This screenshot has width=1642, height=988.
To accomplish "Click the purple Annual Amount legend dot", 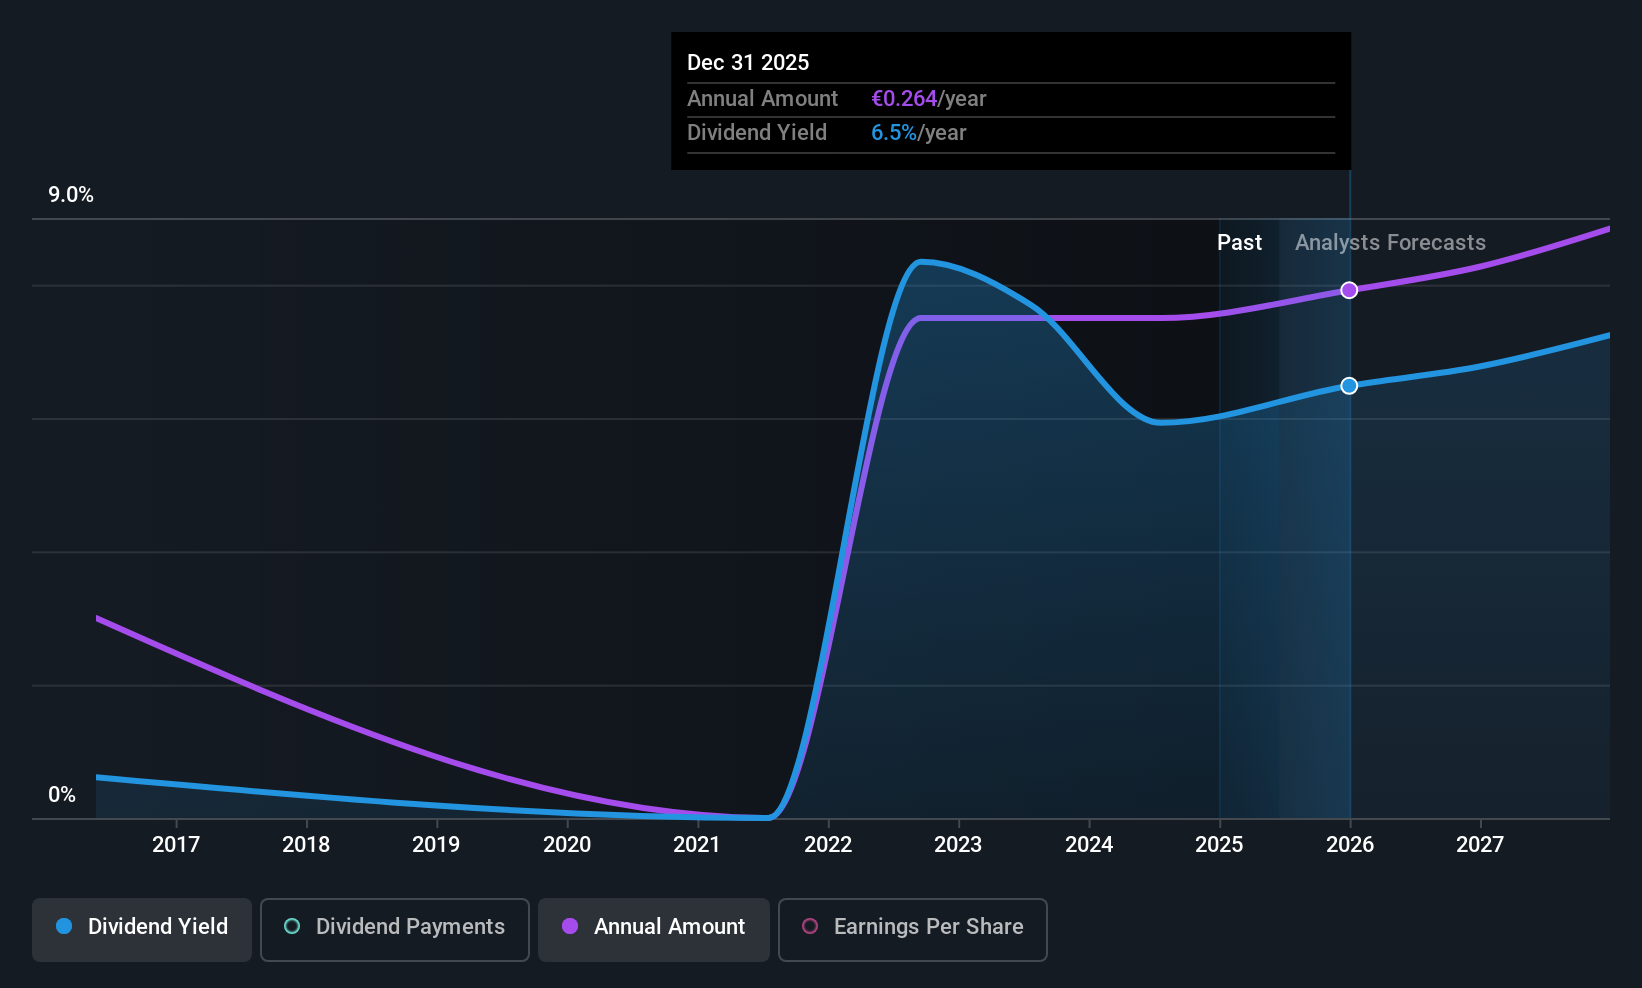I will click(x=570, y=926).
